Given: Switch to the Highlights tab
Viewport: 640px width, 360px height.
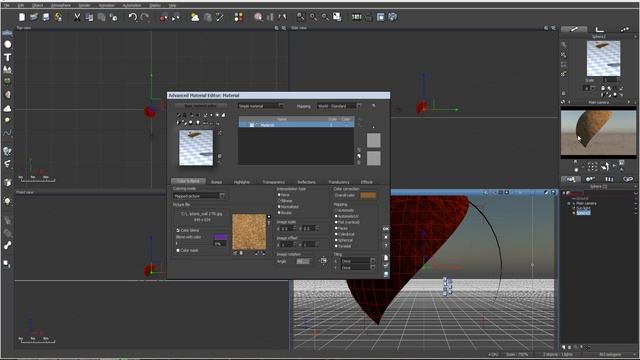Looking at the screenshot, I should (242, 182).
